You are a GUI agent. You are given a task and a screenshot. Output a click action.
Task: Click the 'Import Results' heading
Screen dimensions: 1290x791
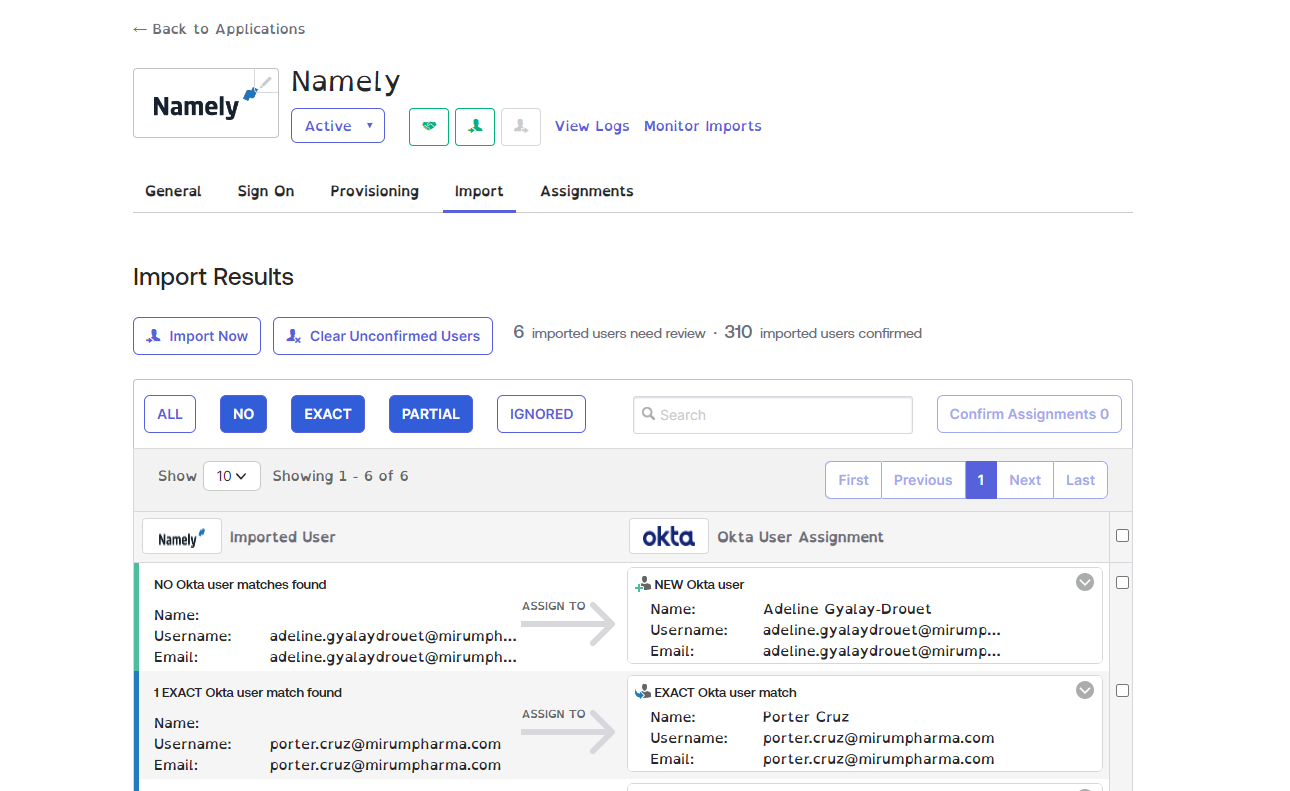(213, 277)
